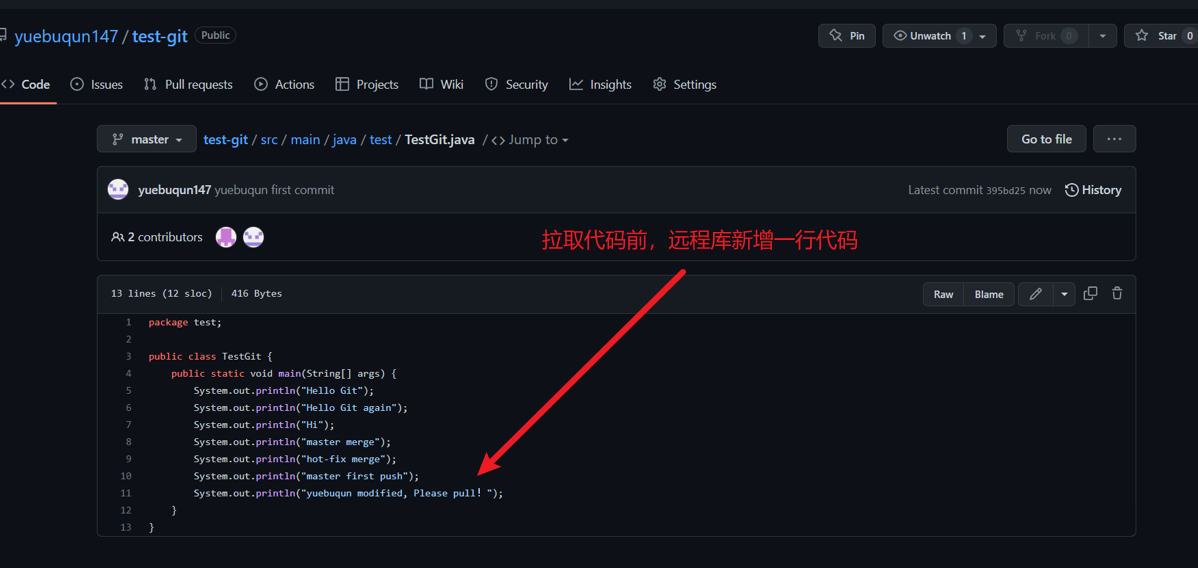Screen dimensions: 1198x568
Task: Click the "hot-fix merge" code line
Action: click(x=295, y=459)
